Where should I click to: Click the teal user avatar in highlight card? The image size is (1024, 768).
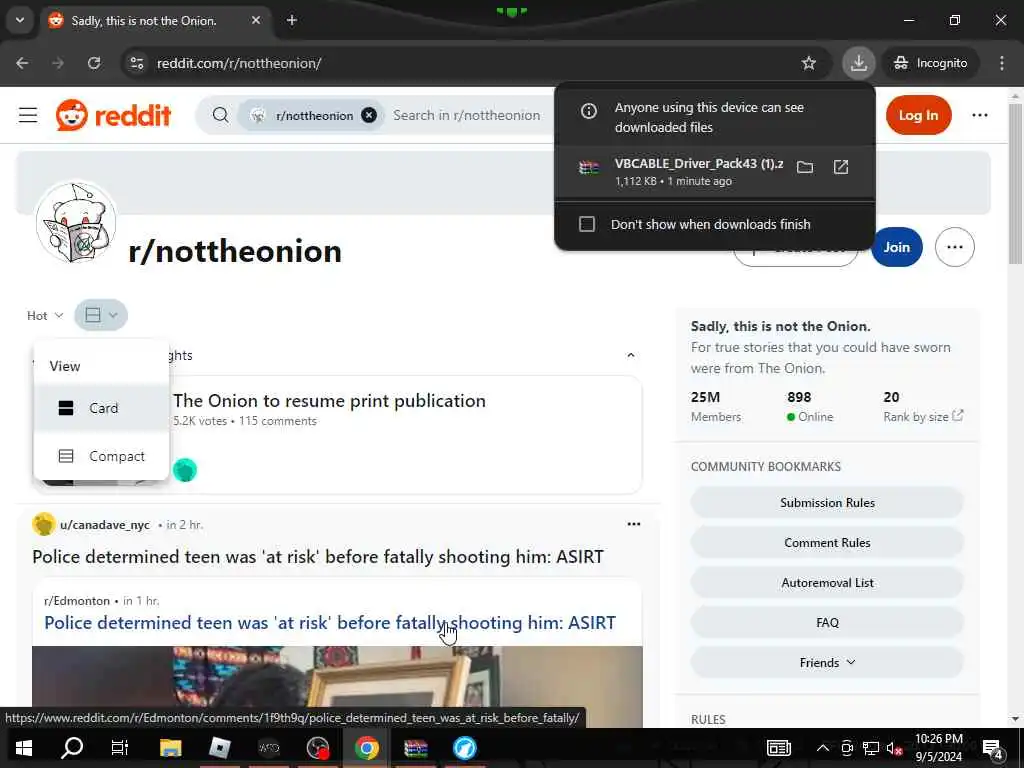(x=185, y=470)
